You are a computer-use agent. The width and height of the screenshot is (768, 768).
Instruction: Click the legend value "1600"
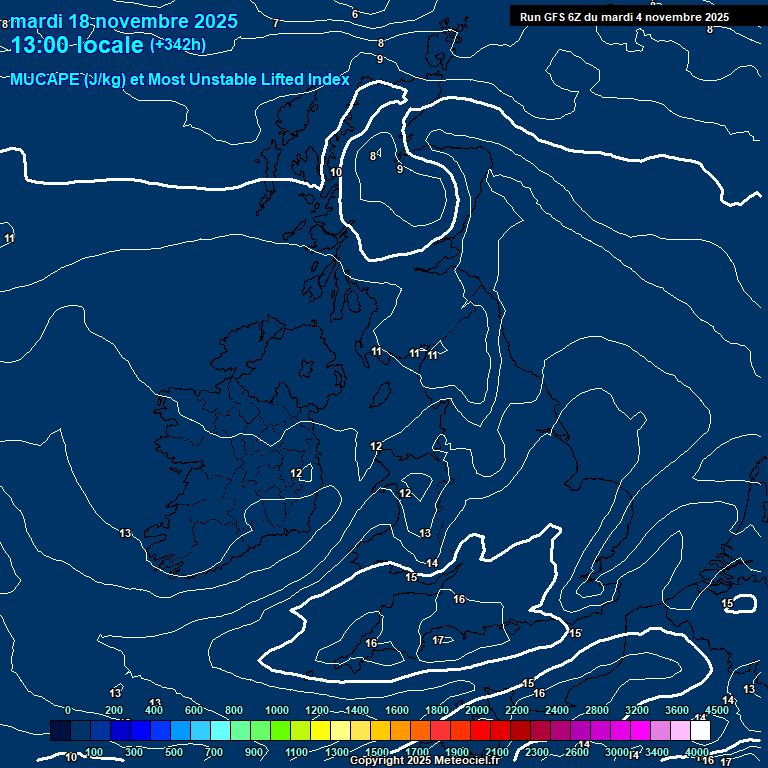tap(397, 710)
